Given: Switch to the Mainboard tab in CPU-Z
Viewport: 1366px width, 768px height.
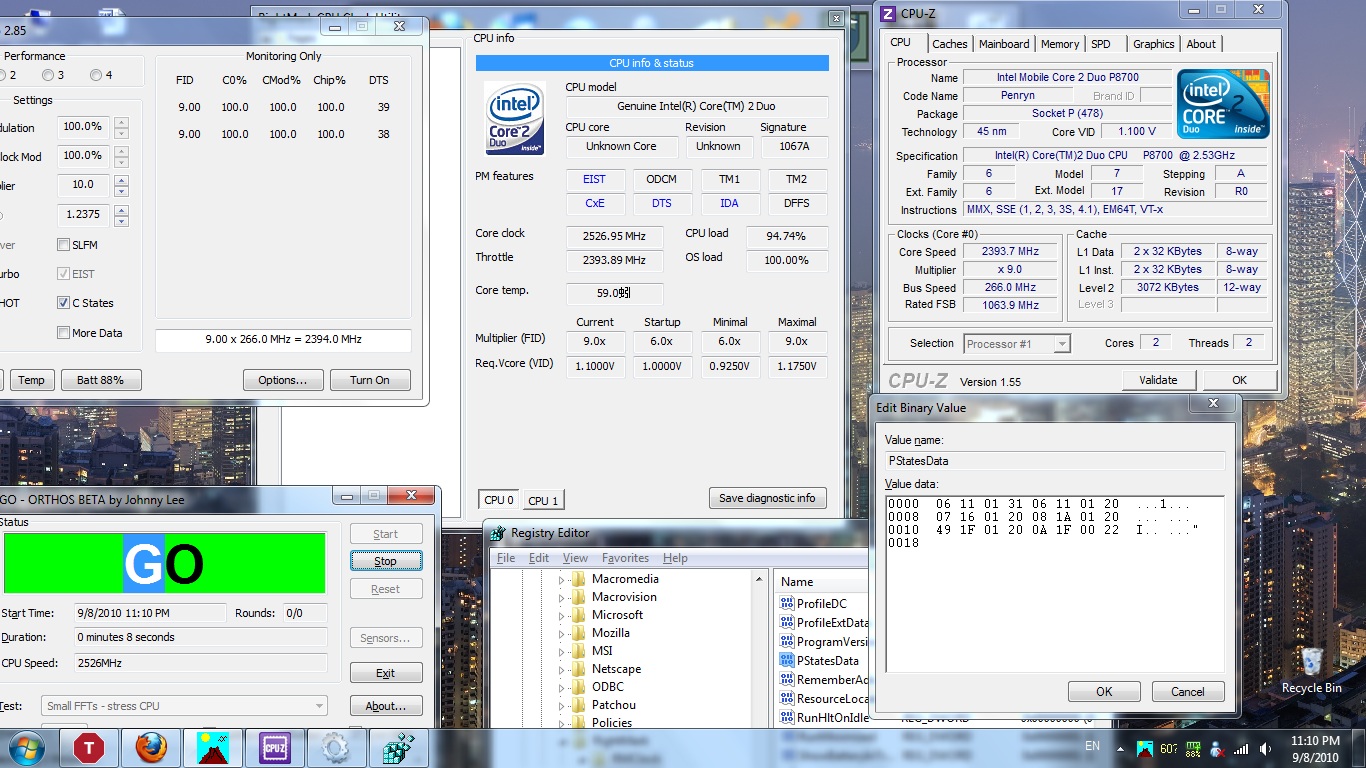Looking at the screenshot, I should (x=1004, y=44).
